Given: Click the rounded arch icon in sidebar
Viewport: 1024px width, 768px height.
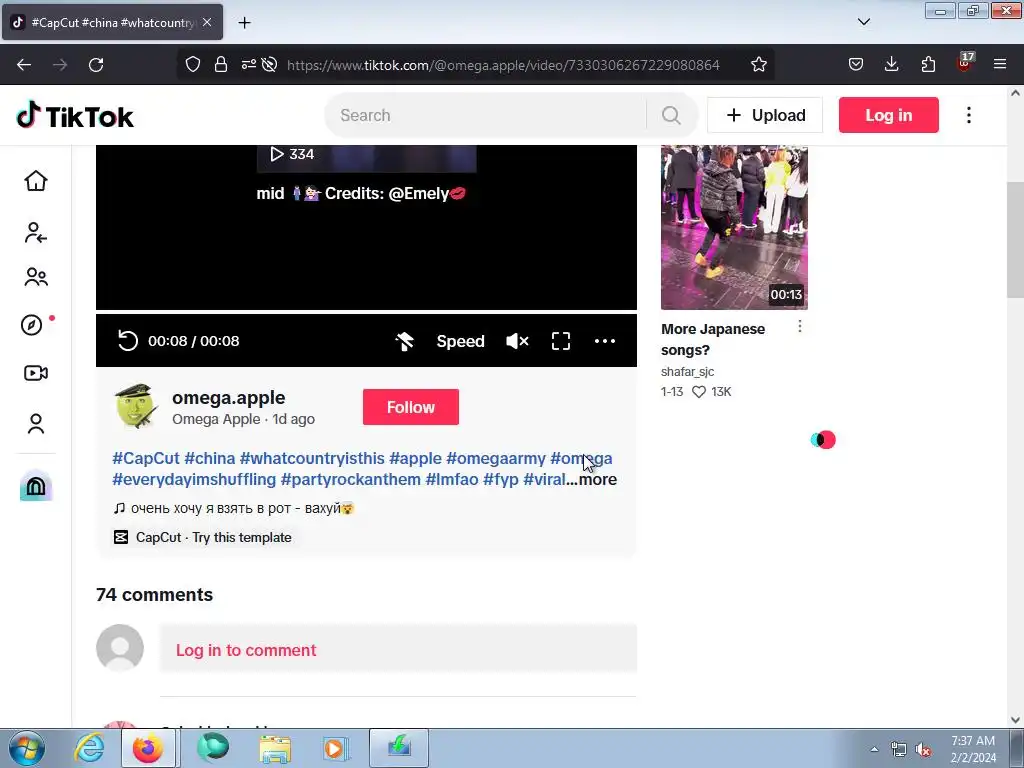Looking at the screenshot, I should [36, 486].
